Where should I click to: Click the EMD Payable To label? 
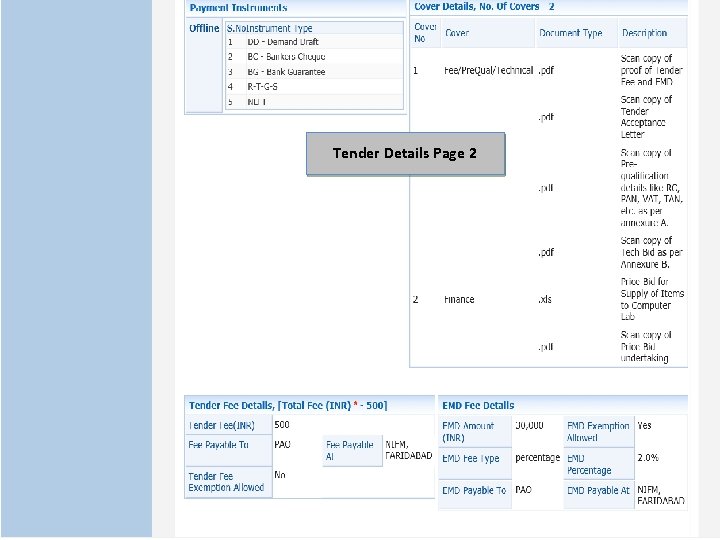474,490
